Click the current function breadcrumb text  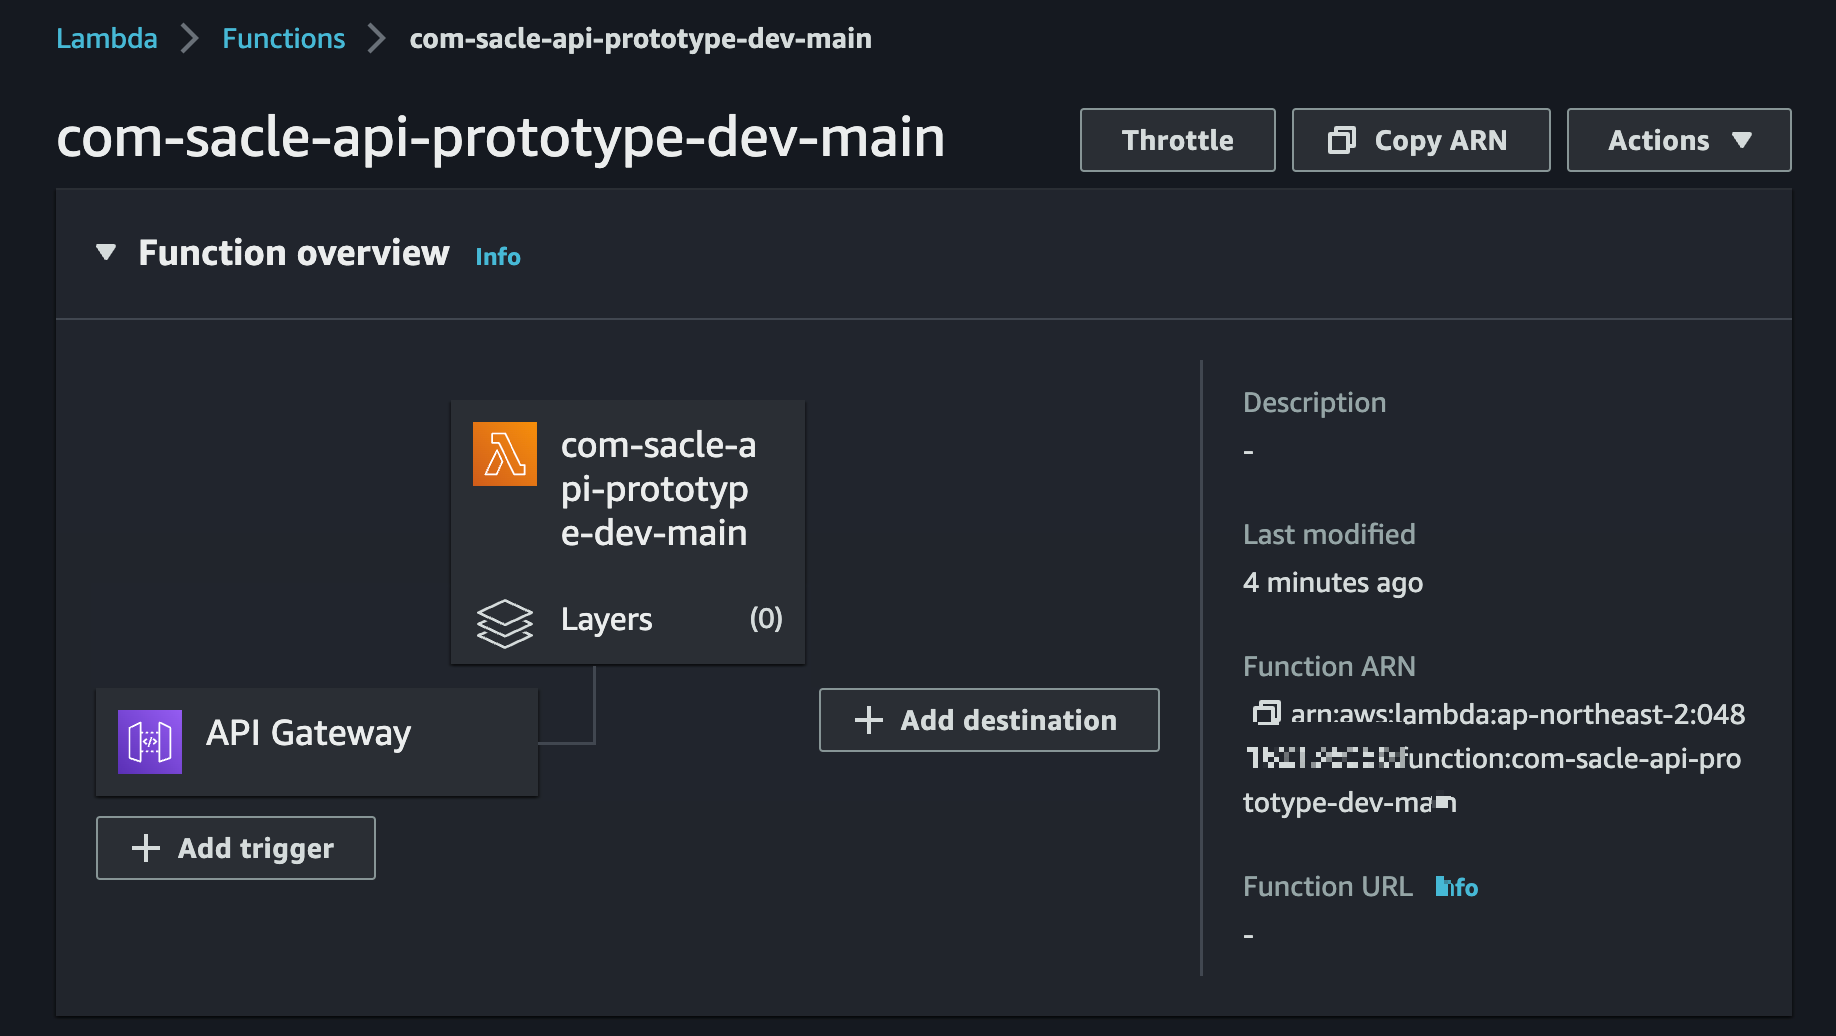641,39
